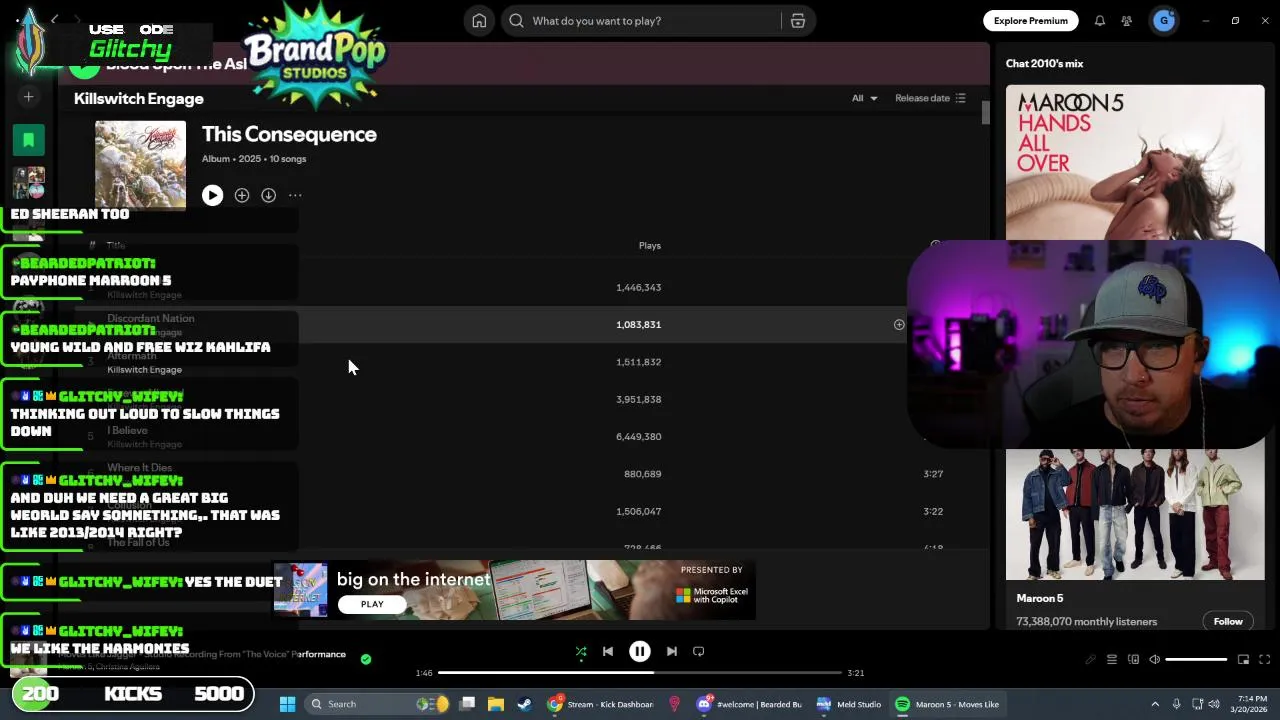Viewport: 1280px width, 720px height.
Task: Sort tracks by the Plays column header
Action: 650,246
